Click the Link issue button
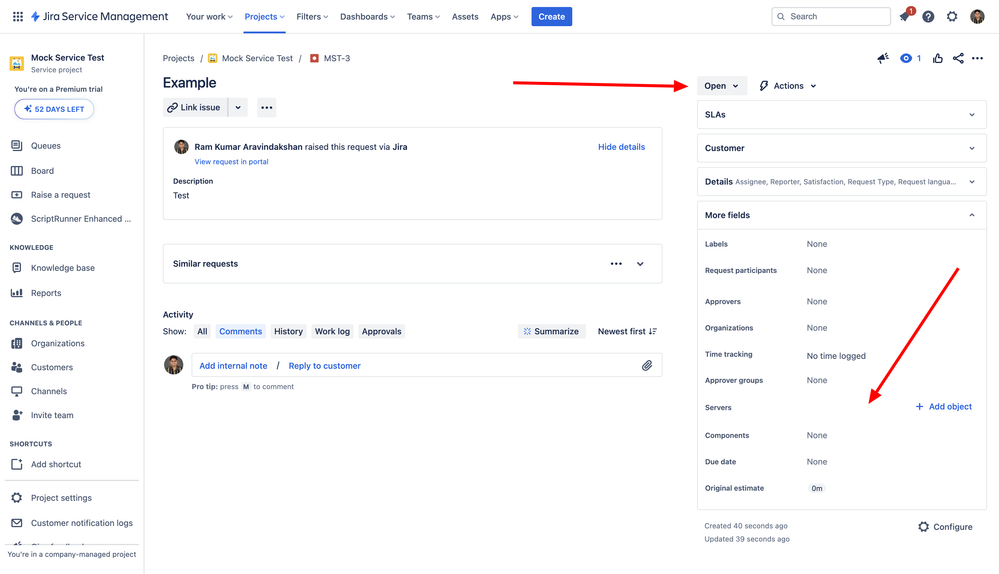The height and width of the screenshot is (574, 999). click(x=195, y=108)
